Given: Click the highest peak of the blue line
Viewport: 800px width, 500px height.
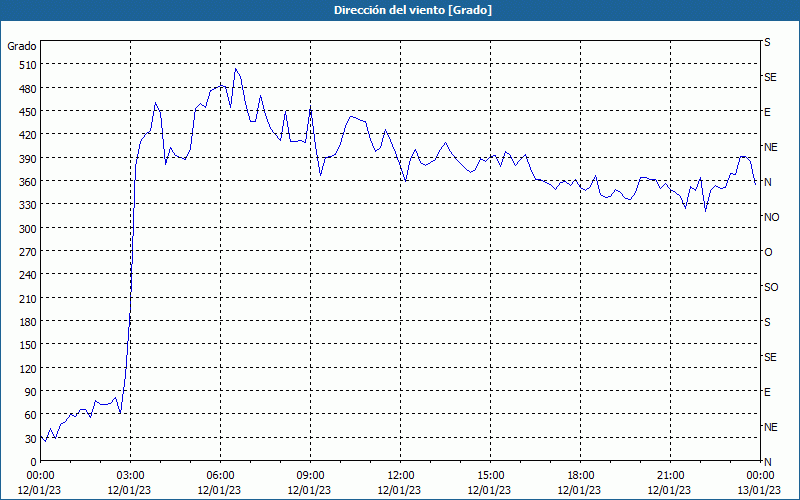Looking at the screenshot, I should pyautogui.click(x=235, y=68).
